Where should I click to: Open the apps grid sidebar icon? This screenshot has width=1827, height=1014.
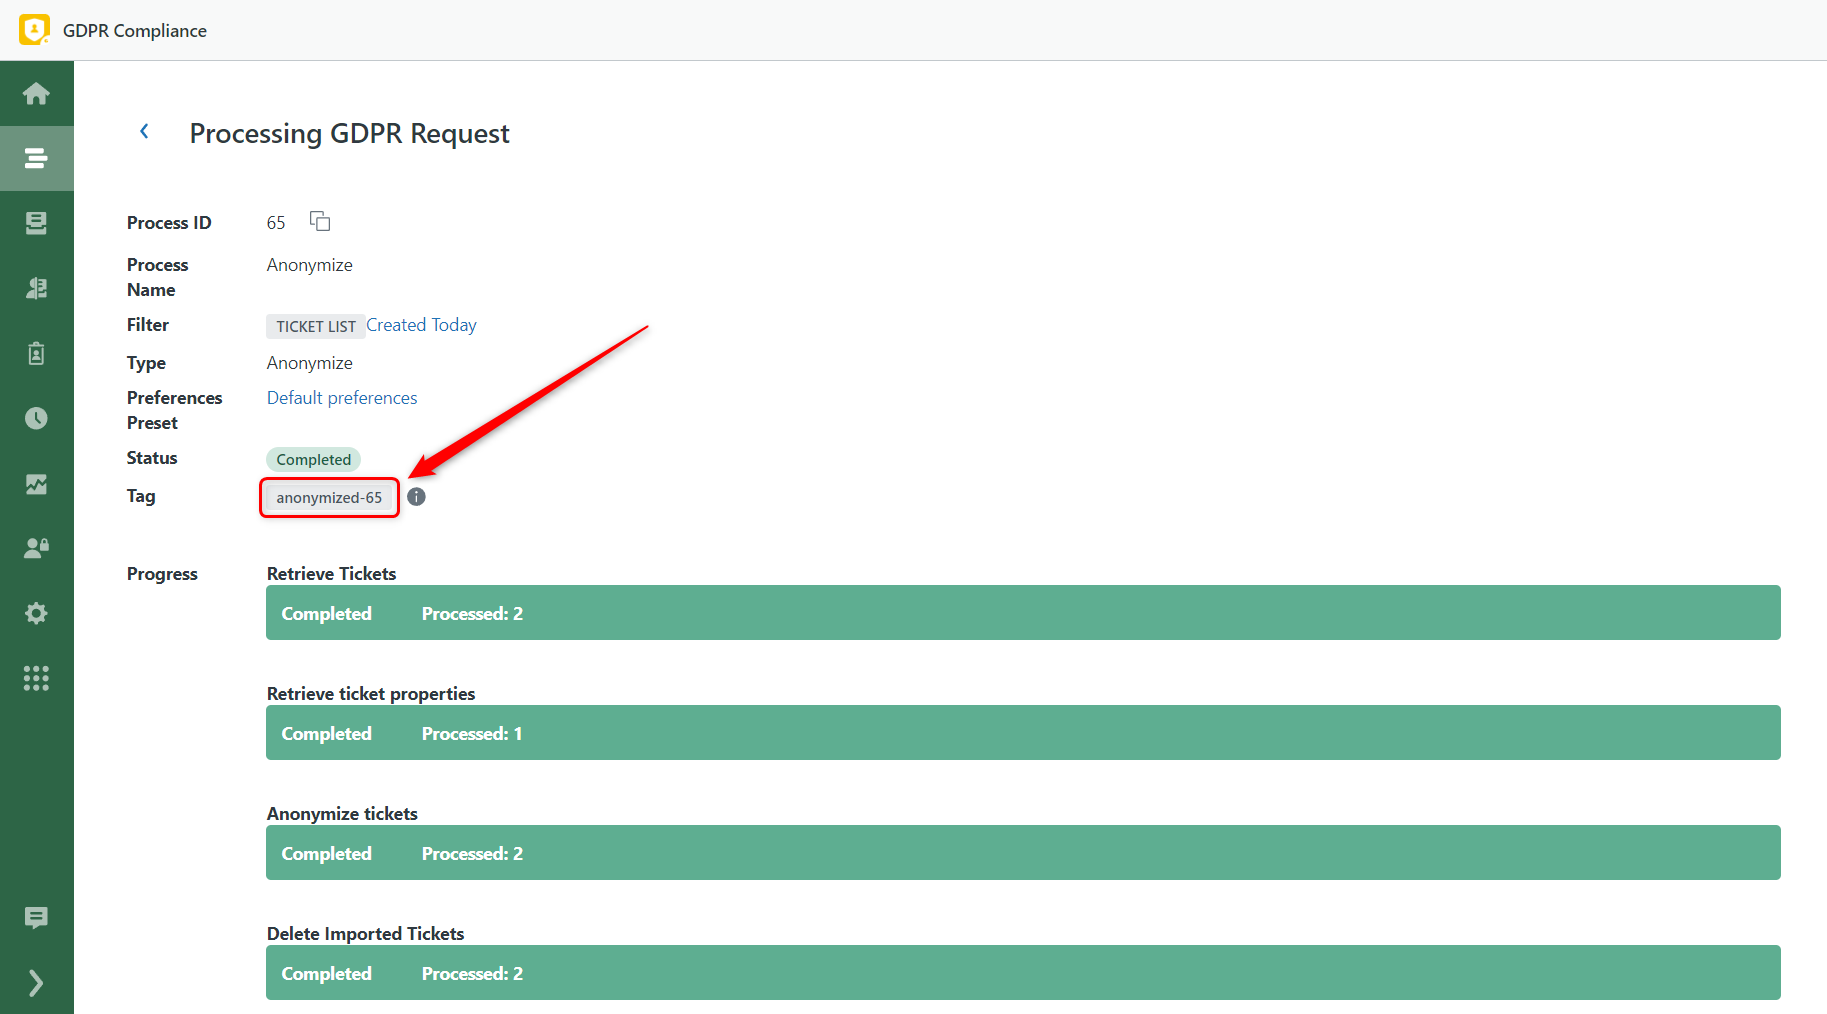(36, 678)
